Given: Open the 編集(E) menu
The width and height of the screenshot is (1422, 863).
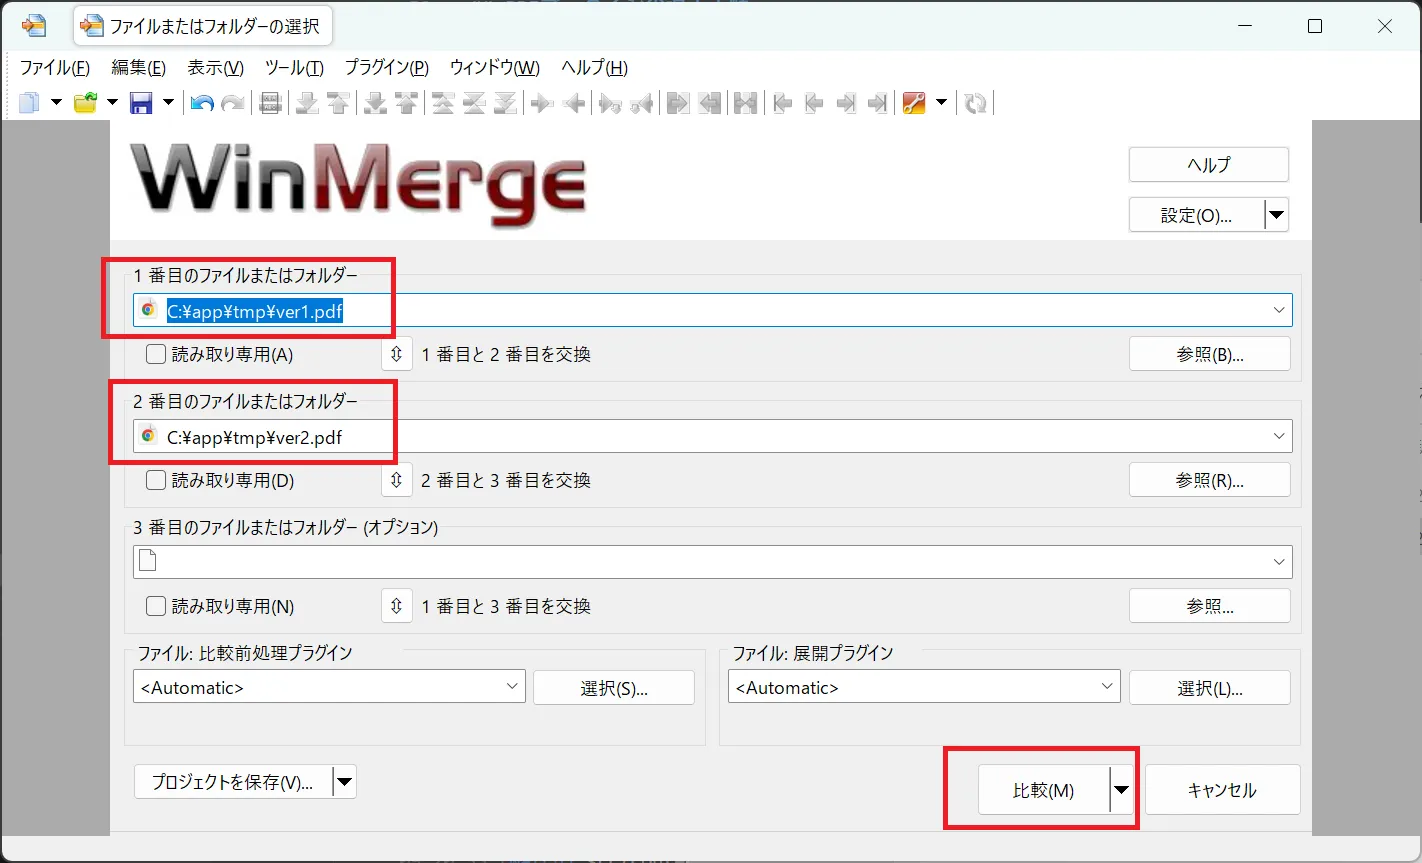Looking at the screenshot, I should (138, 68).
